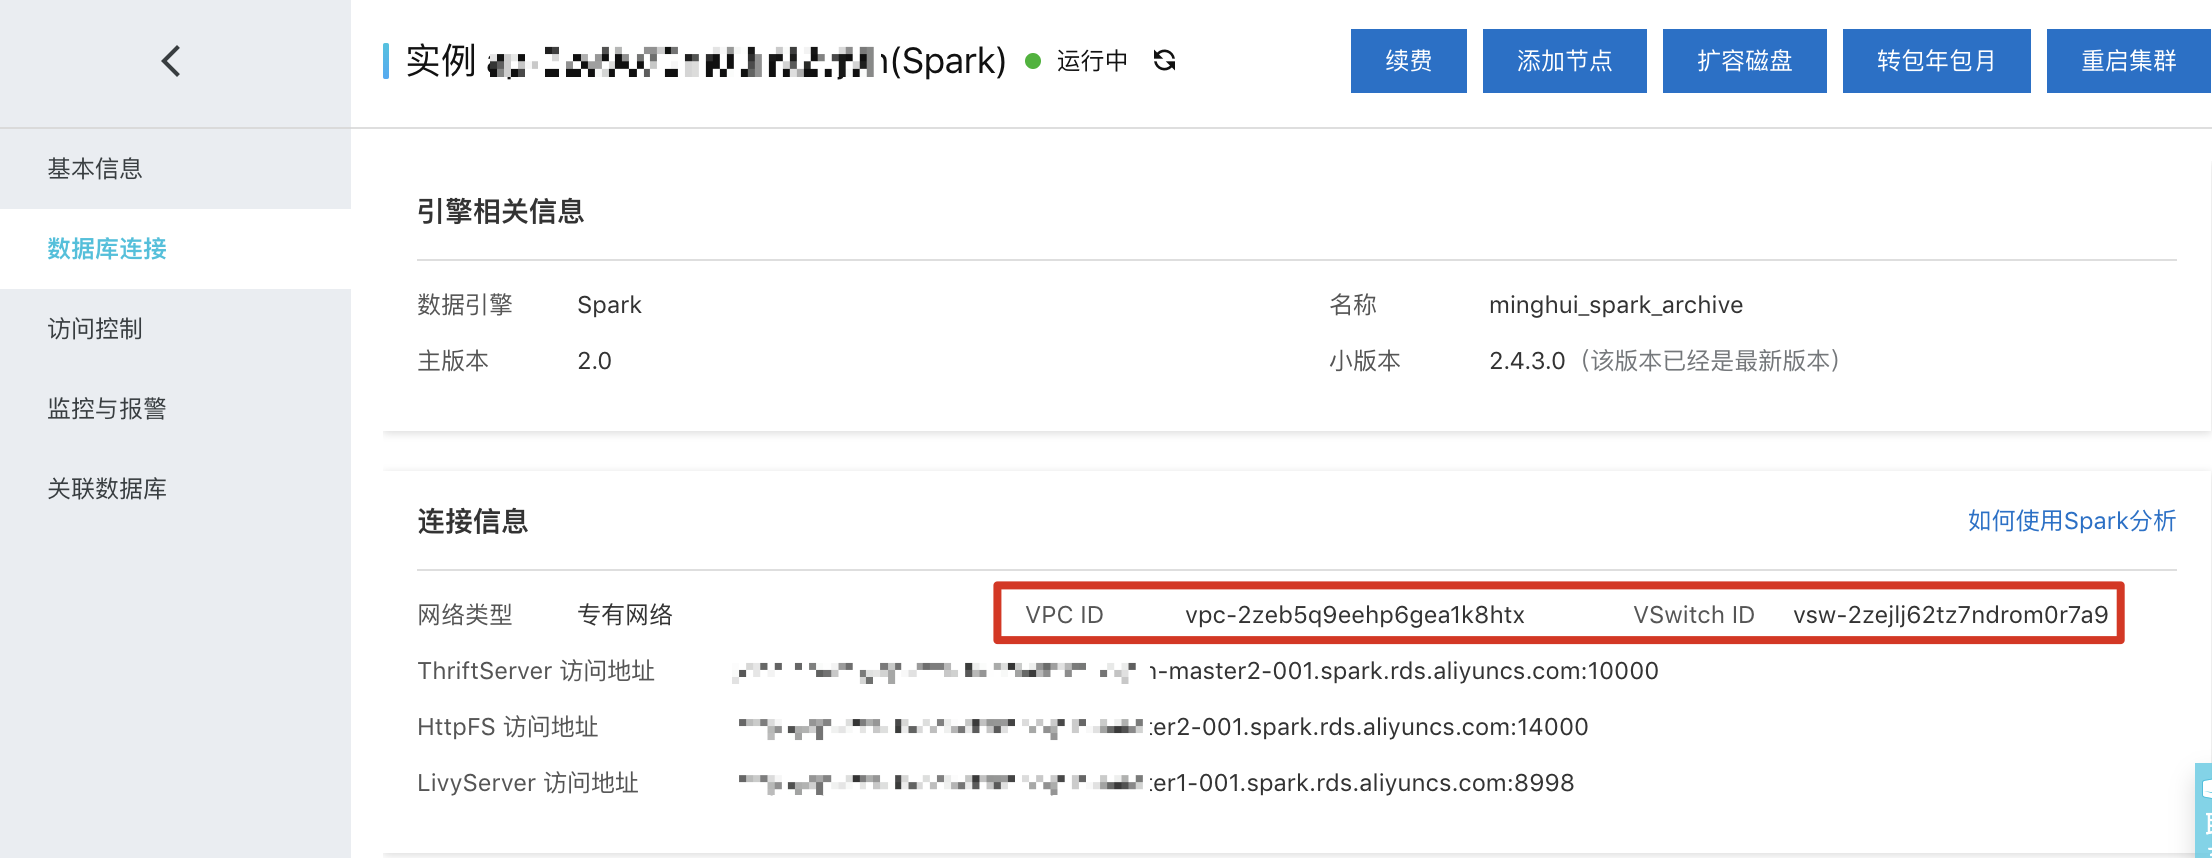This screenshot has height=858, width=2212.
Task: Open the 基本信息 menu item
Action: 175,168
